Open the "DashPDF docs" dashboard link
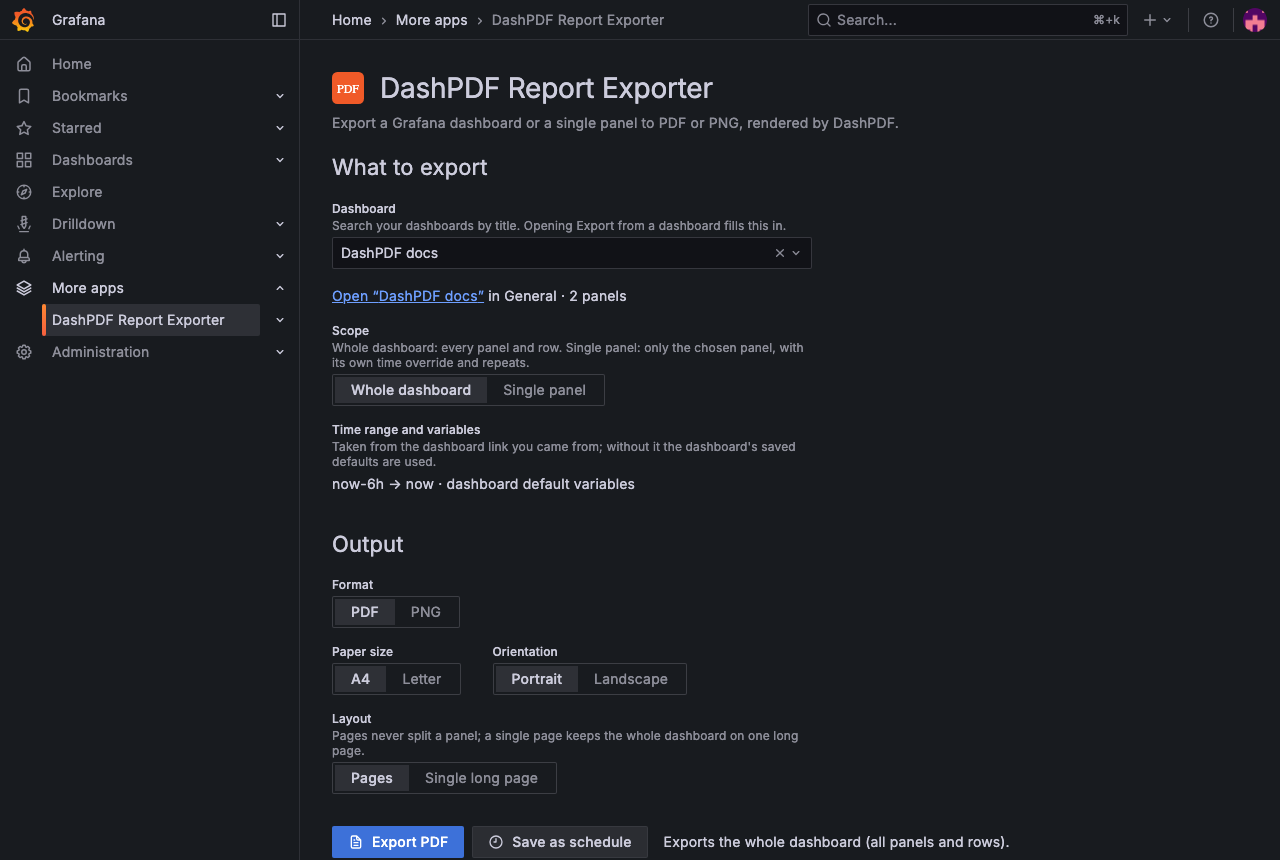 [408, 296]
